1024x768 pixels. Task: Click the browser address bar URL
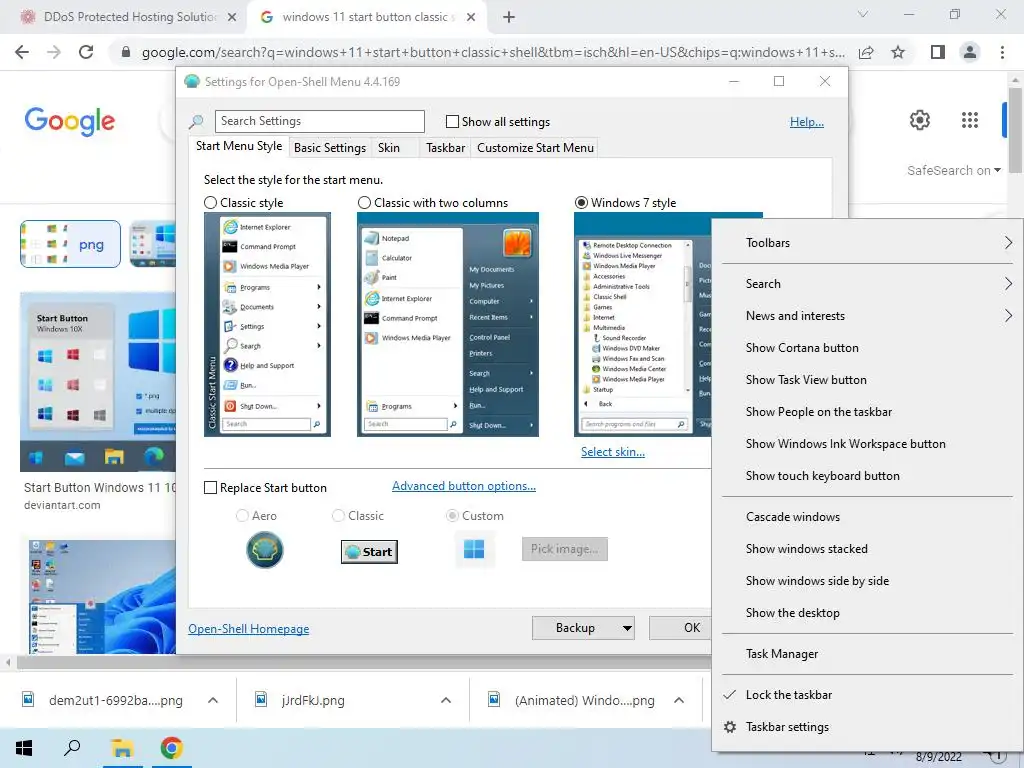click(493, 52)
